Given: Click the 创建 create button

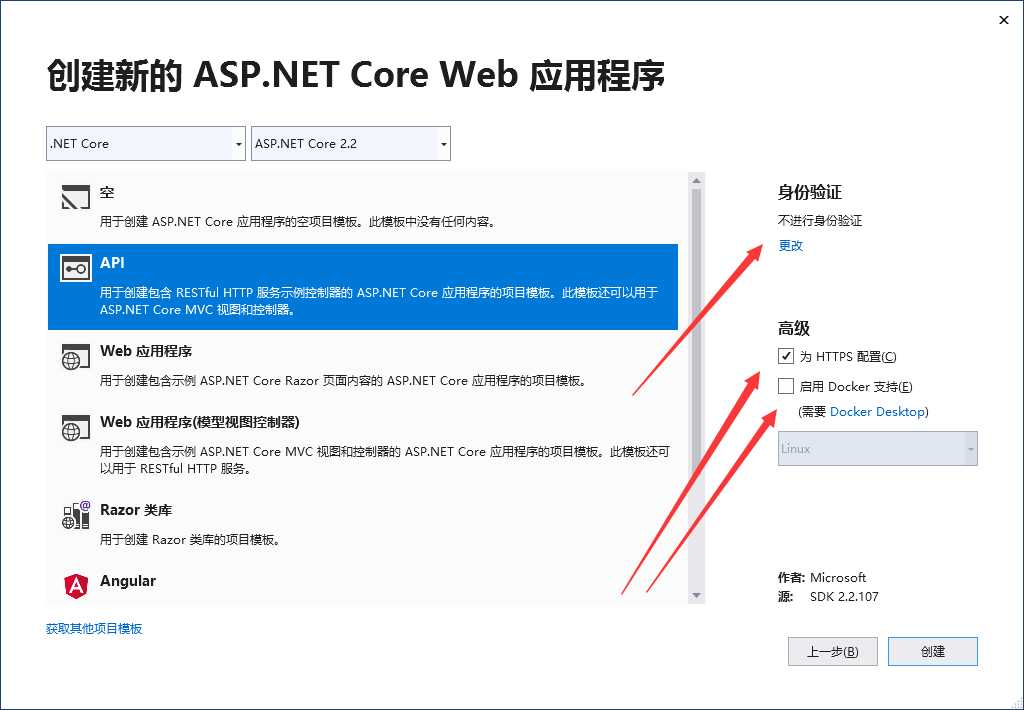Looking at the screenshot, I should click(x=933, y=651).
